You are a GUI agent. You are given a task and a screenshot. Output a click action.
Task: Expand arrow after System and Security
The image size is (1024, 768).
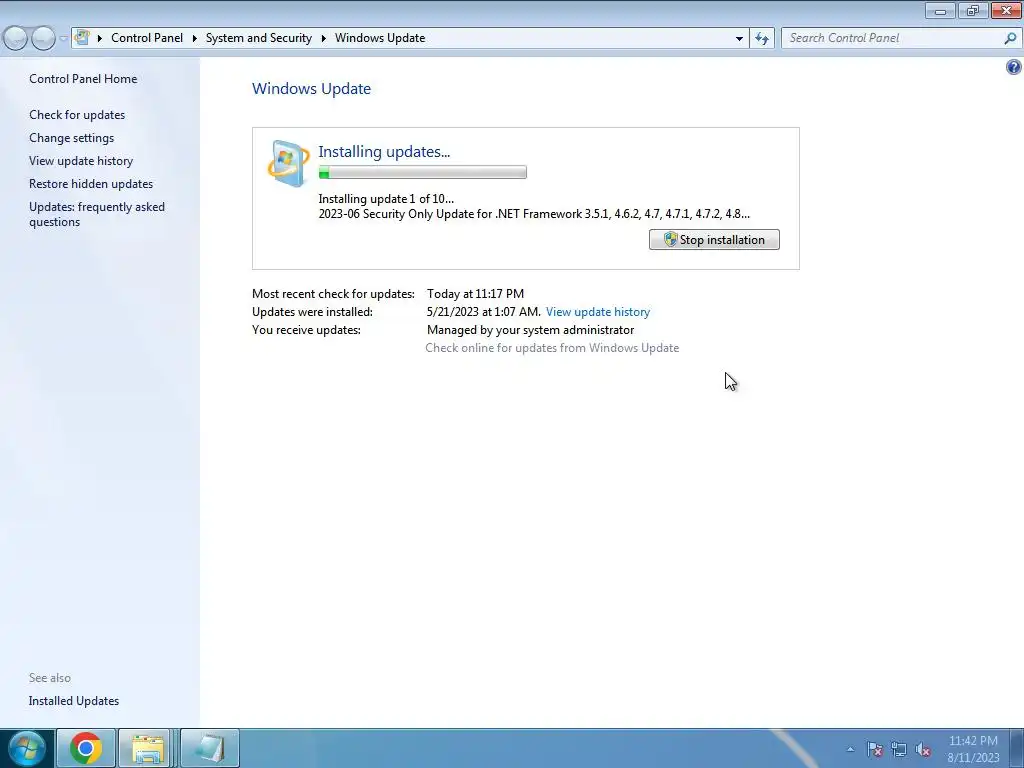click(323, 38)
